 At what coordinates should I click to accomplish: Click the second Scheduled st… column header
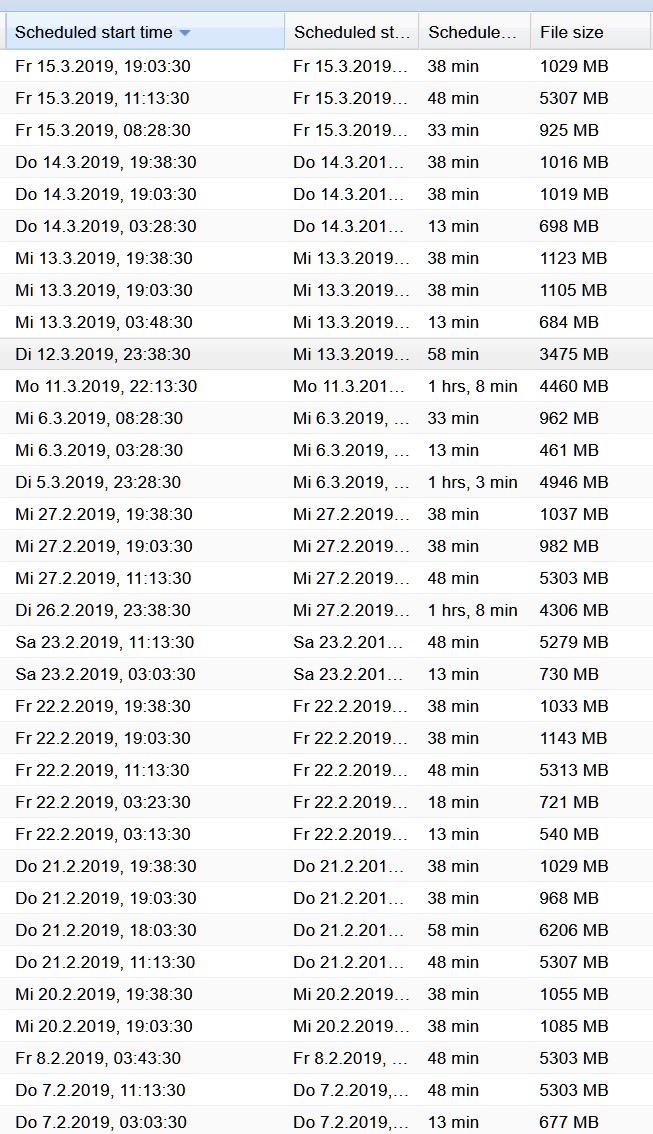[x=351, y=32]
